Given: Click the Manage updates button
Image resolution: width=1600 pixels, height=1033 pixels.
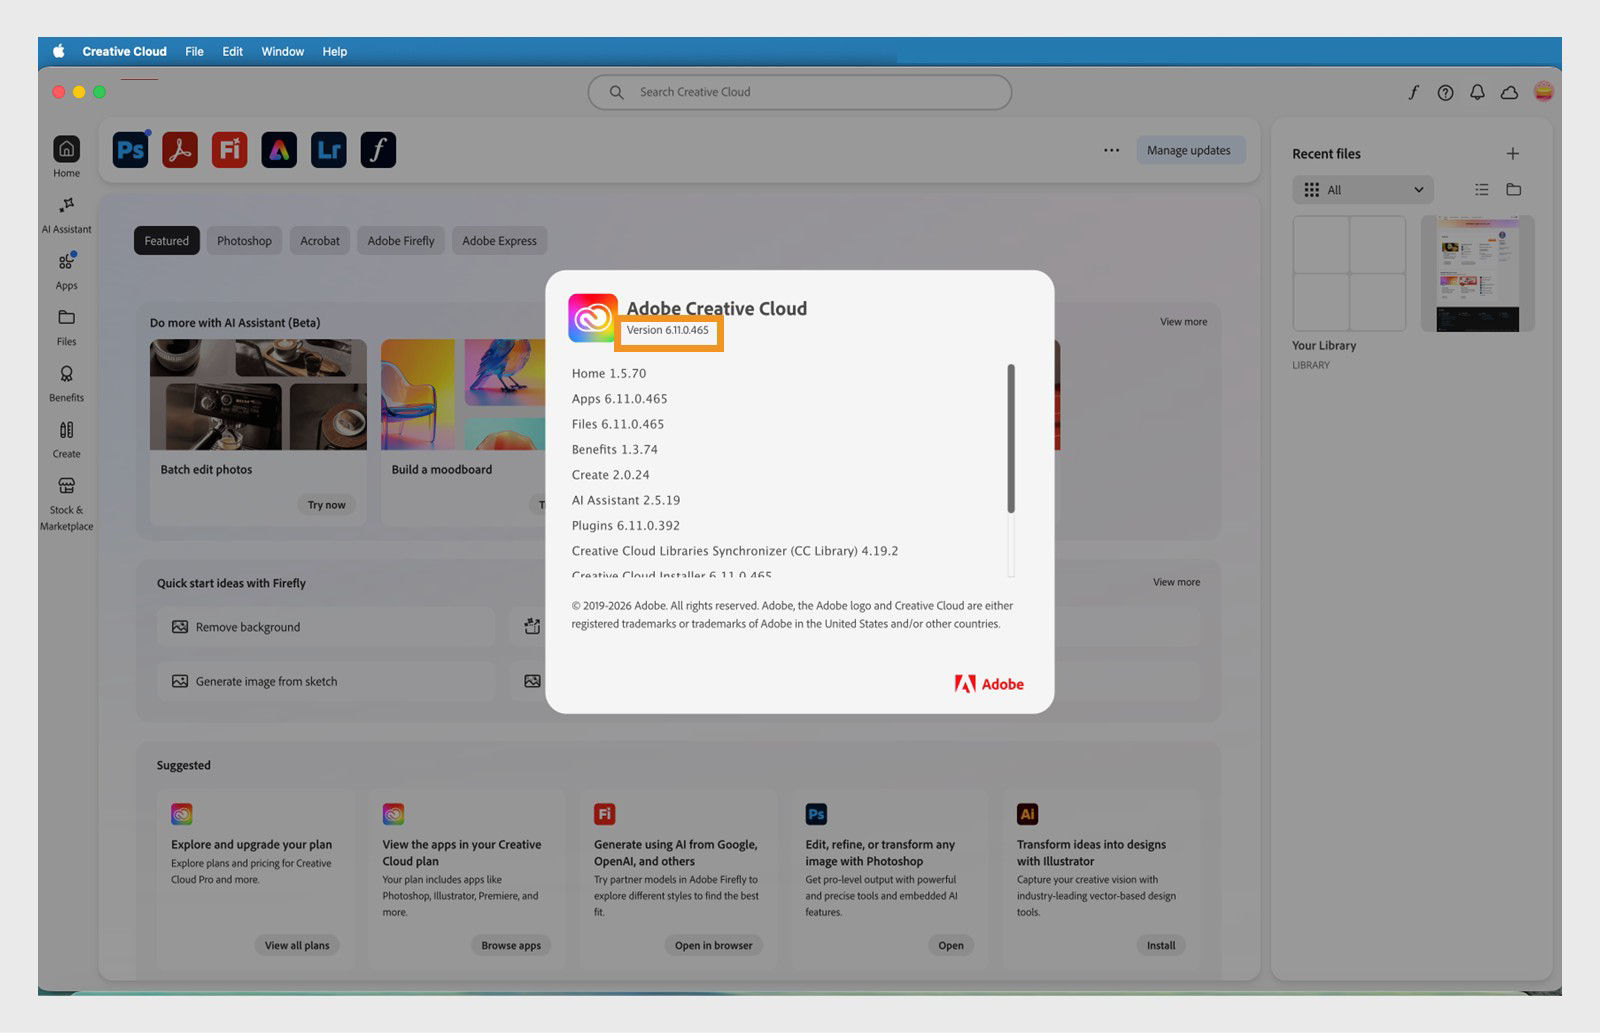Looking at the screenshot, I should tap(1189, 150).
